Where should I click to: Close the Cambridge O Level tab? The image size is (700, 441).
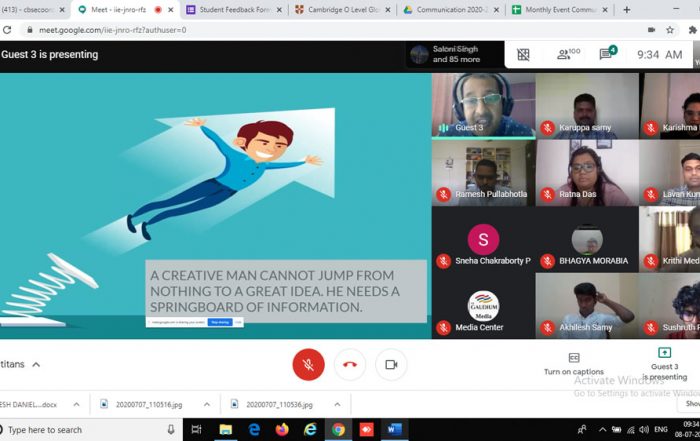(388, 9)
